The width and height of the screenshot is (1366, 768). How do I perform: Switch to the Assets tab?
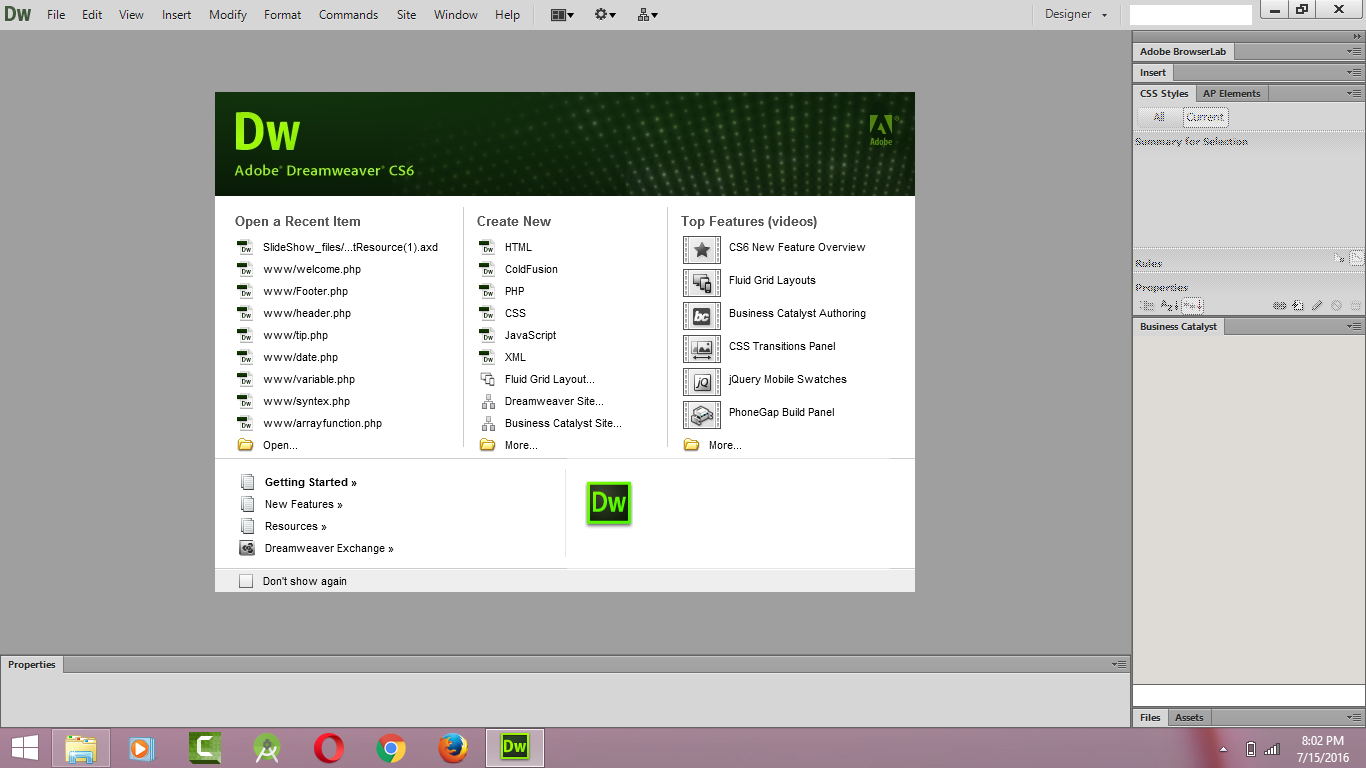point(1189,717)
